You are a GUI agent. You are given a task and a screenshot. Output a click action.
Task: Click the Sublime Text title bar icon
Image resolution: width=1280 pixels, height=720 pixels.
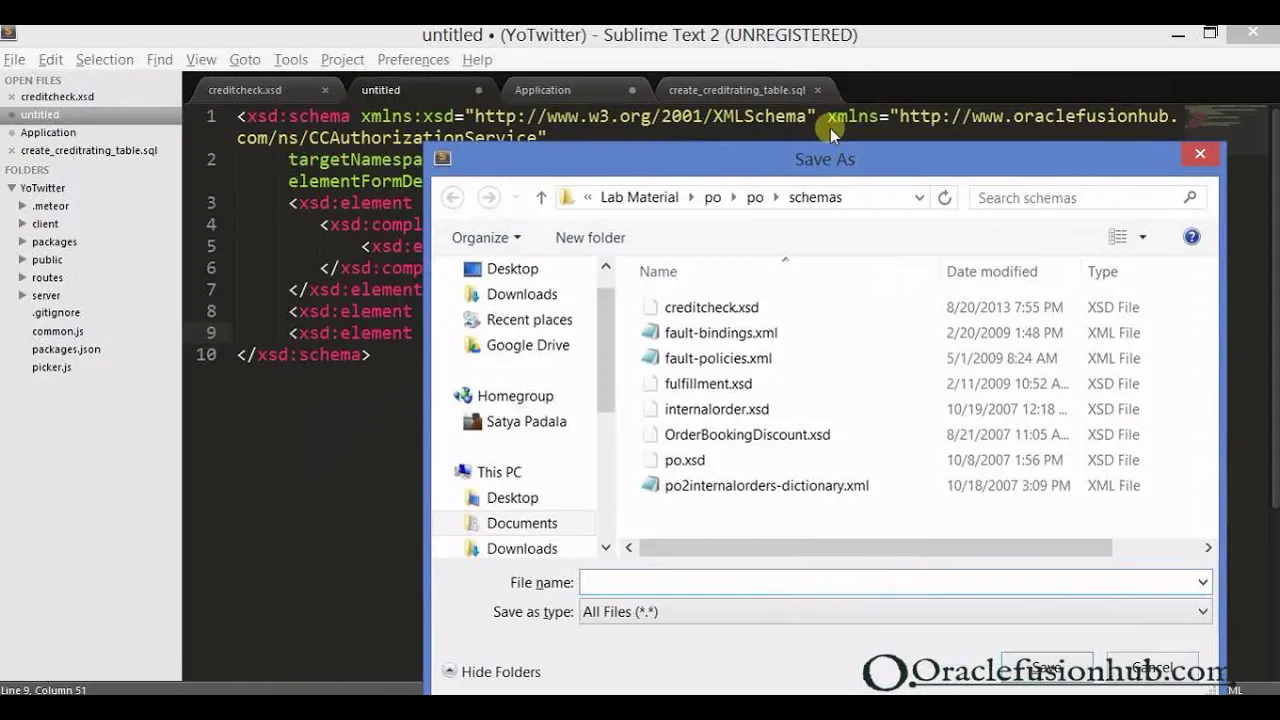[x=9, y=33]
